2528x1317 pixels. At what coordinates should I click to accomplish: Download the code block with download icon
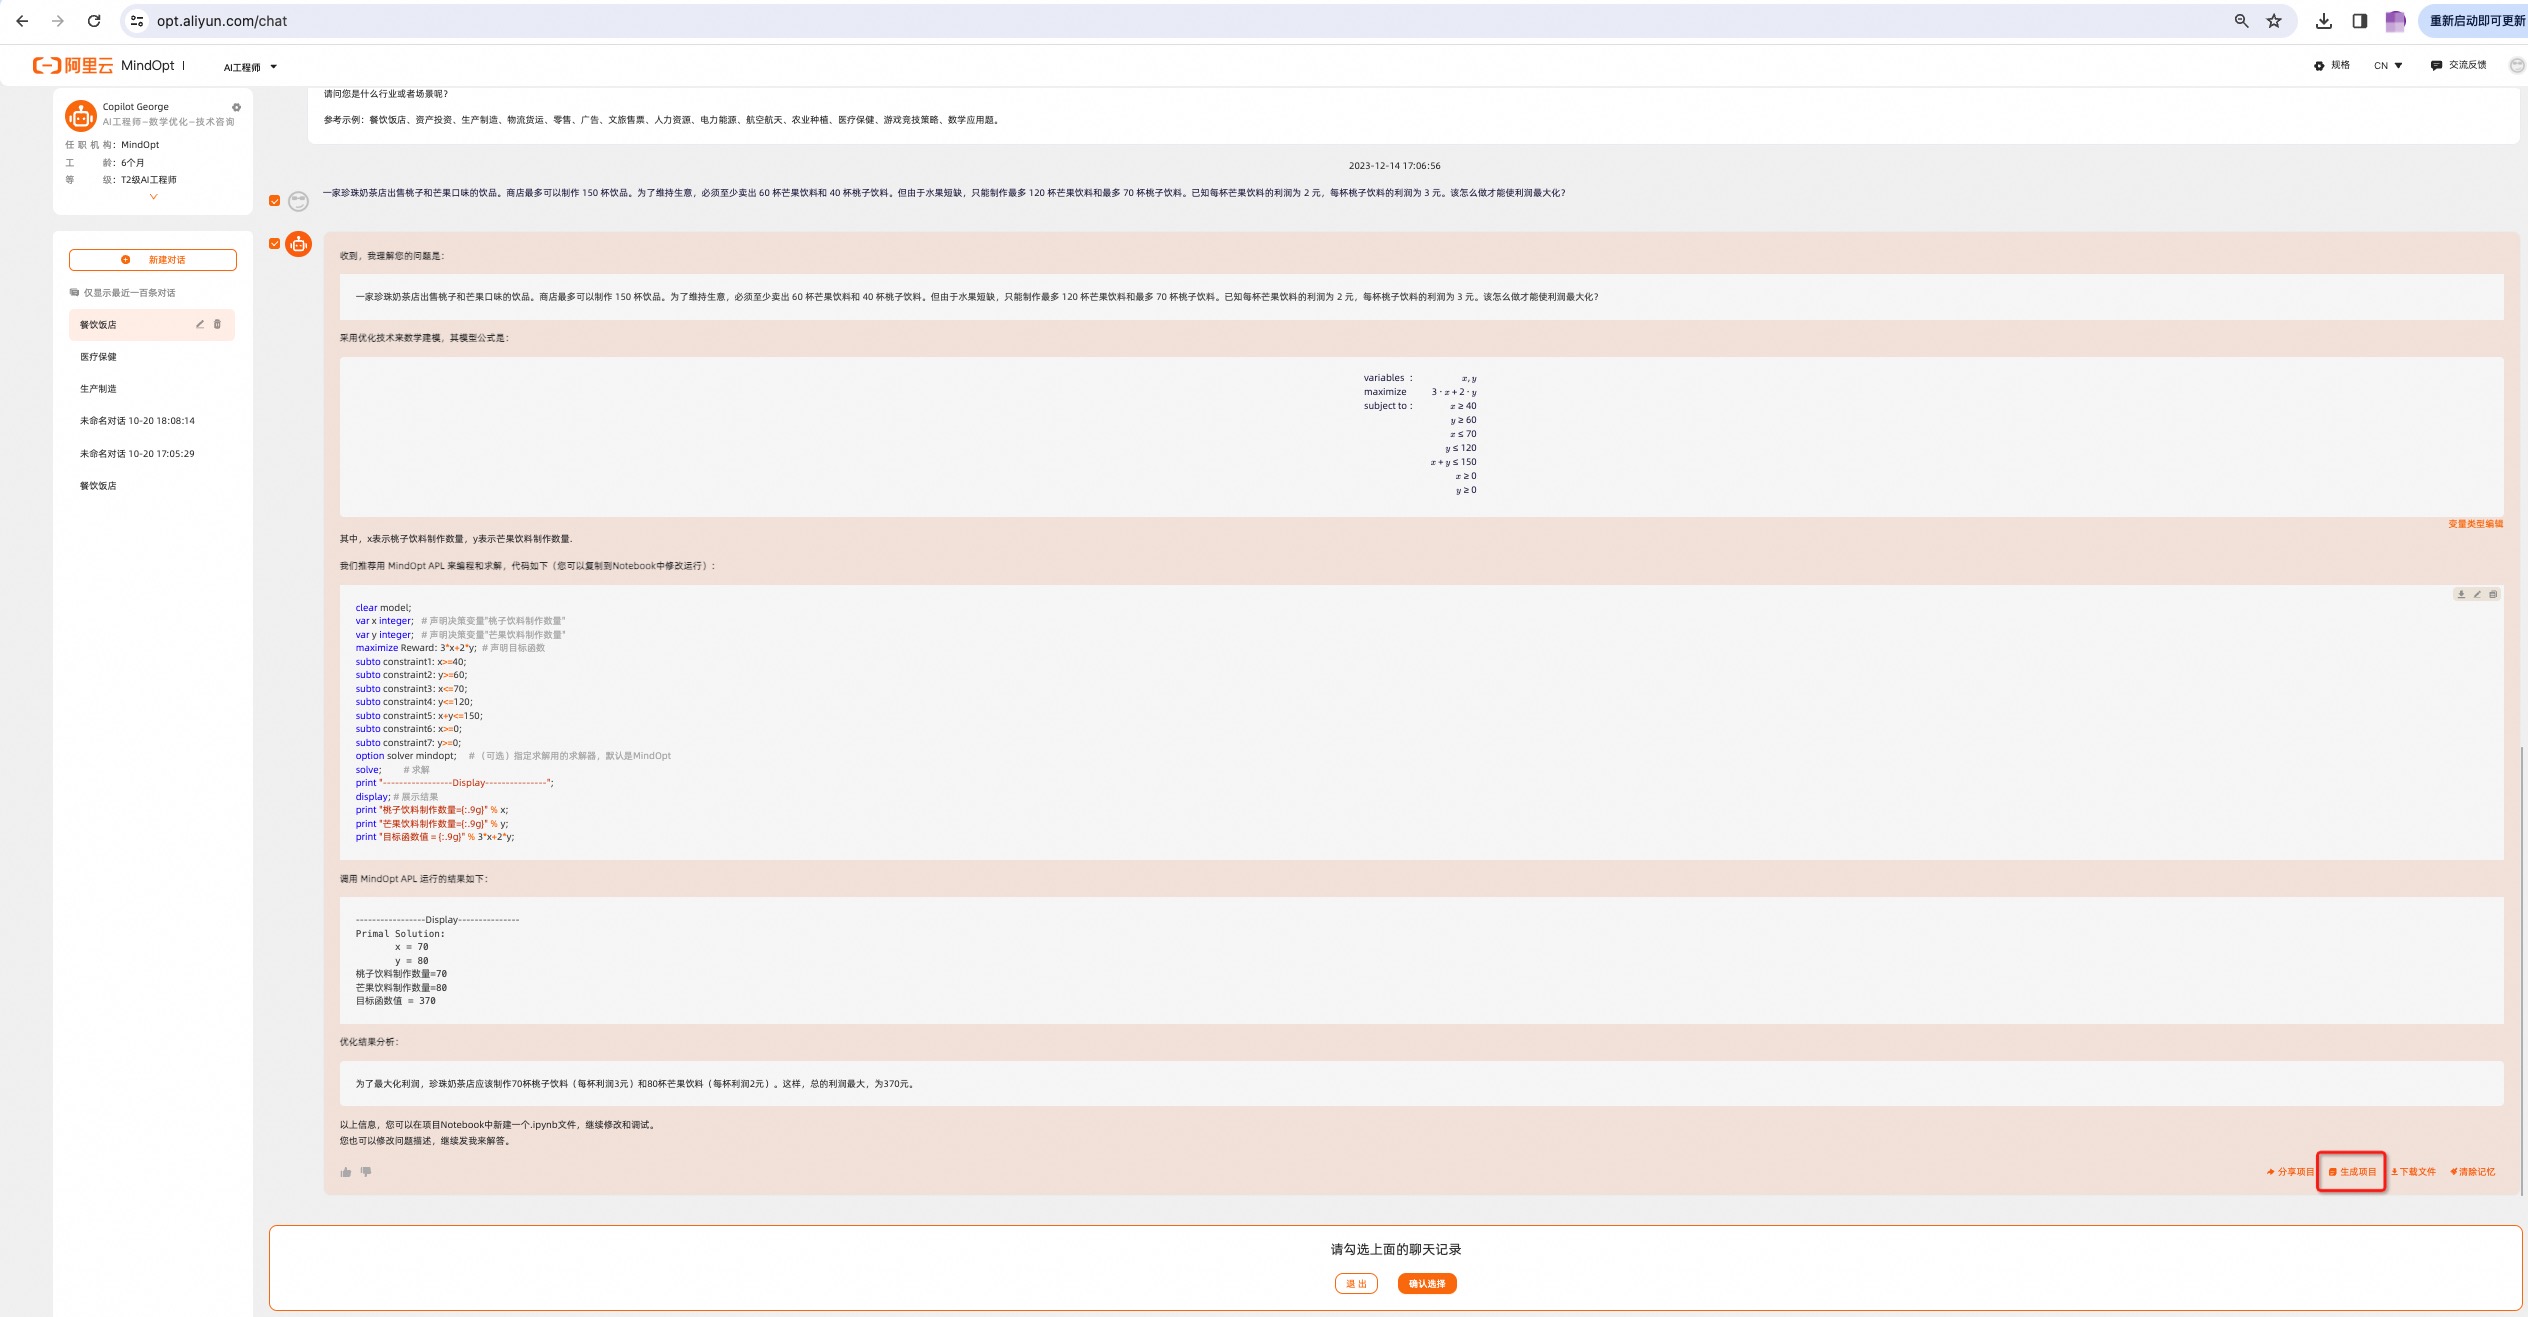click(2461, 594)
